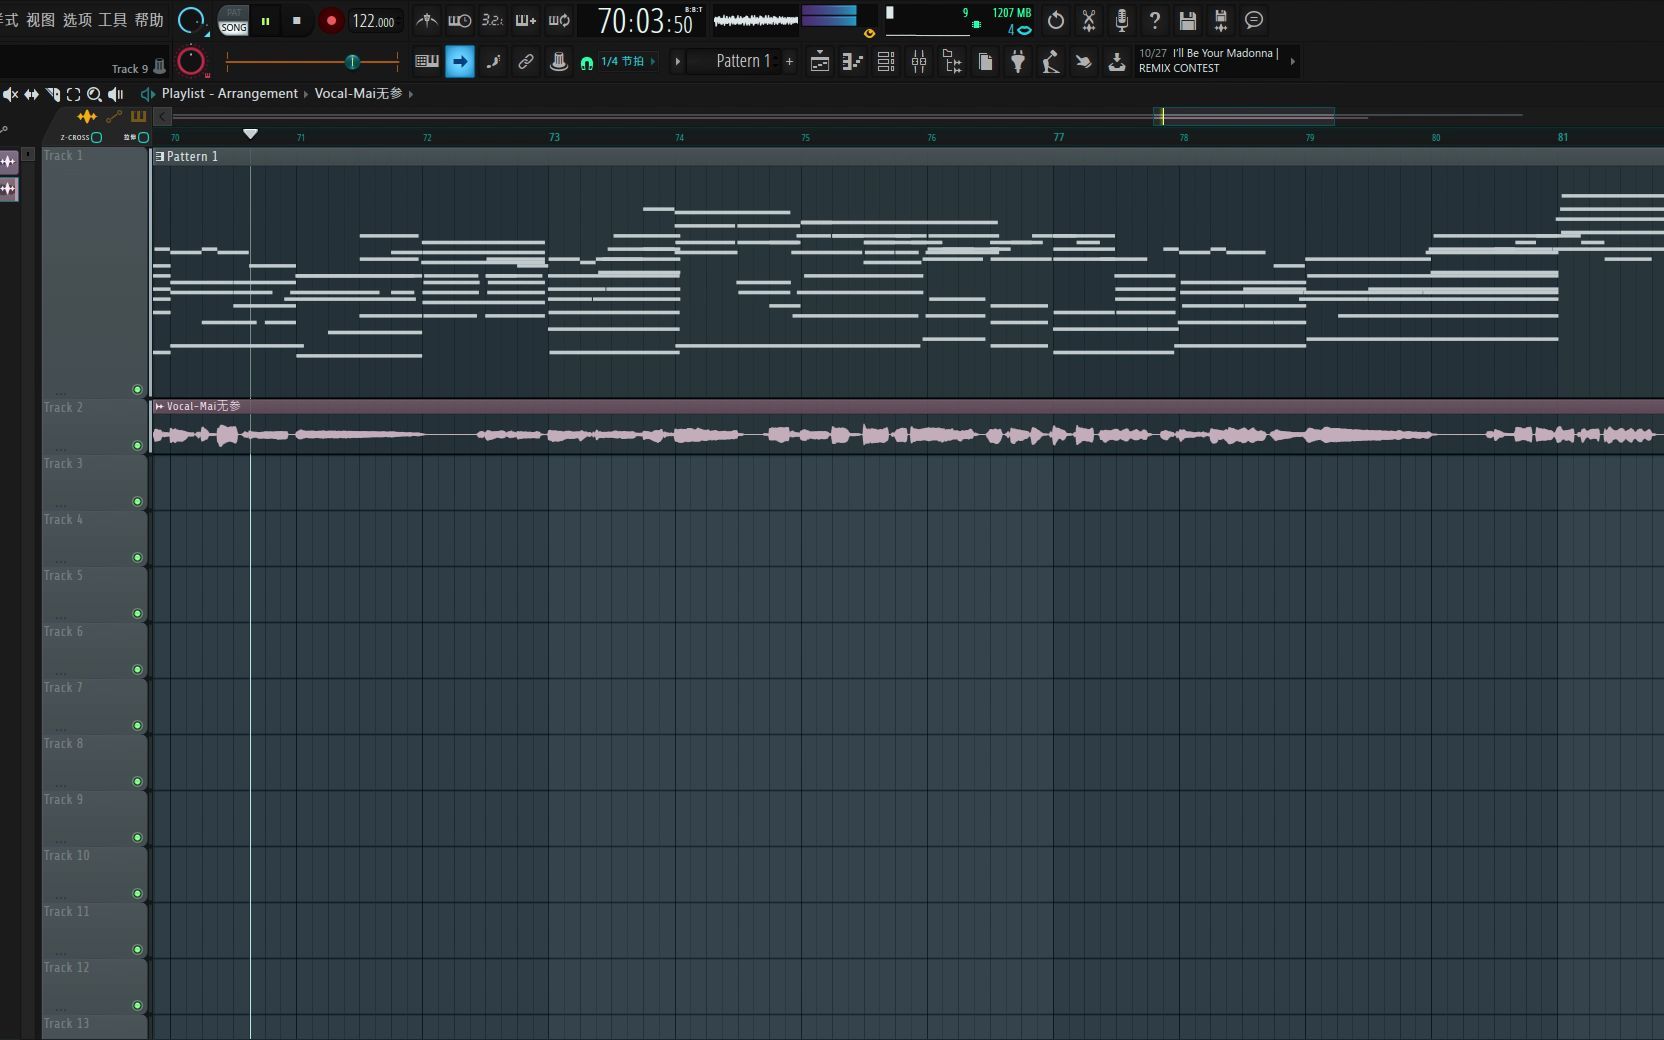Click the render audio export disk icon
The image size is (1664, 1040).
[x=1221, y=20]
